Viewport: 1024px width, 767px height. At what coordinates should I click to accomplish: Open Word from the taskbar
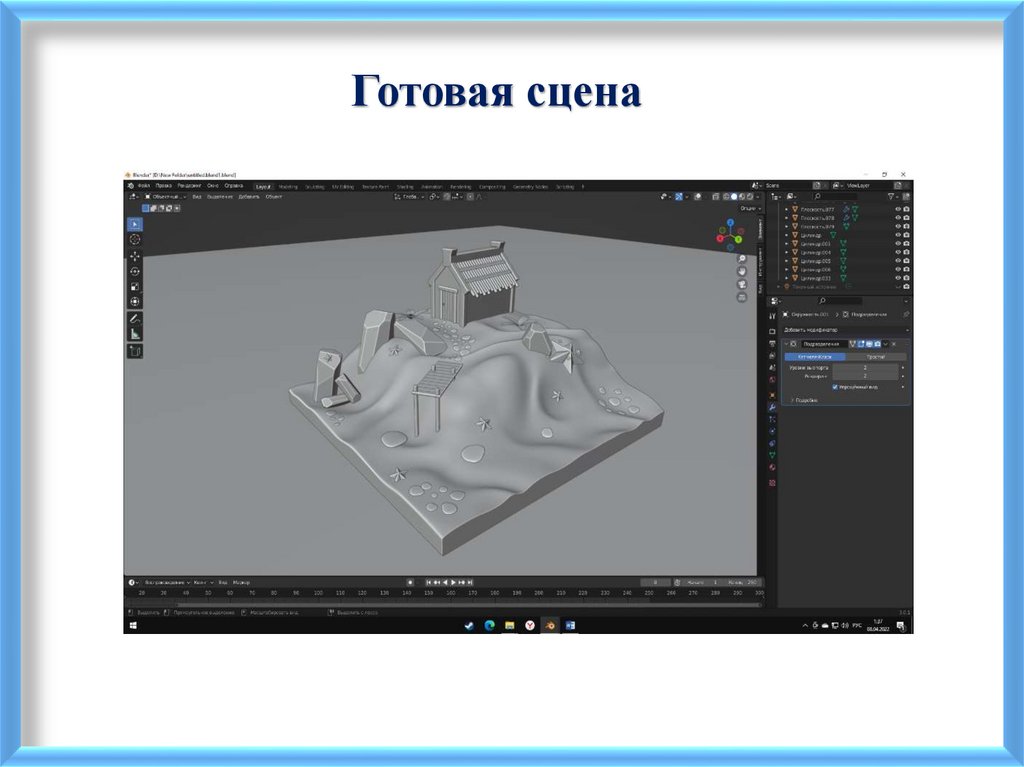pyautogui.click(x=570, y=626)
